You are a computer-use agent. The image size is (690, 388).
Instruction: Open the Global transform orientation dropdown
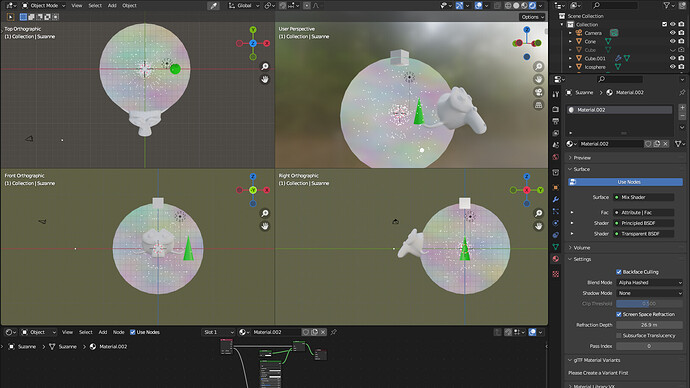(x=244, y=6)
